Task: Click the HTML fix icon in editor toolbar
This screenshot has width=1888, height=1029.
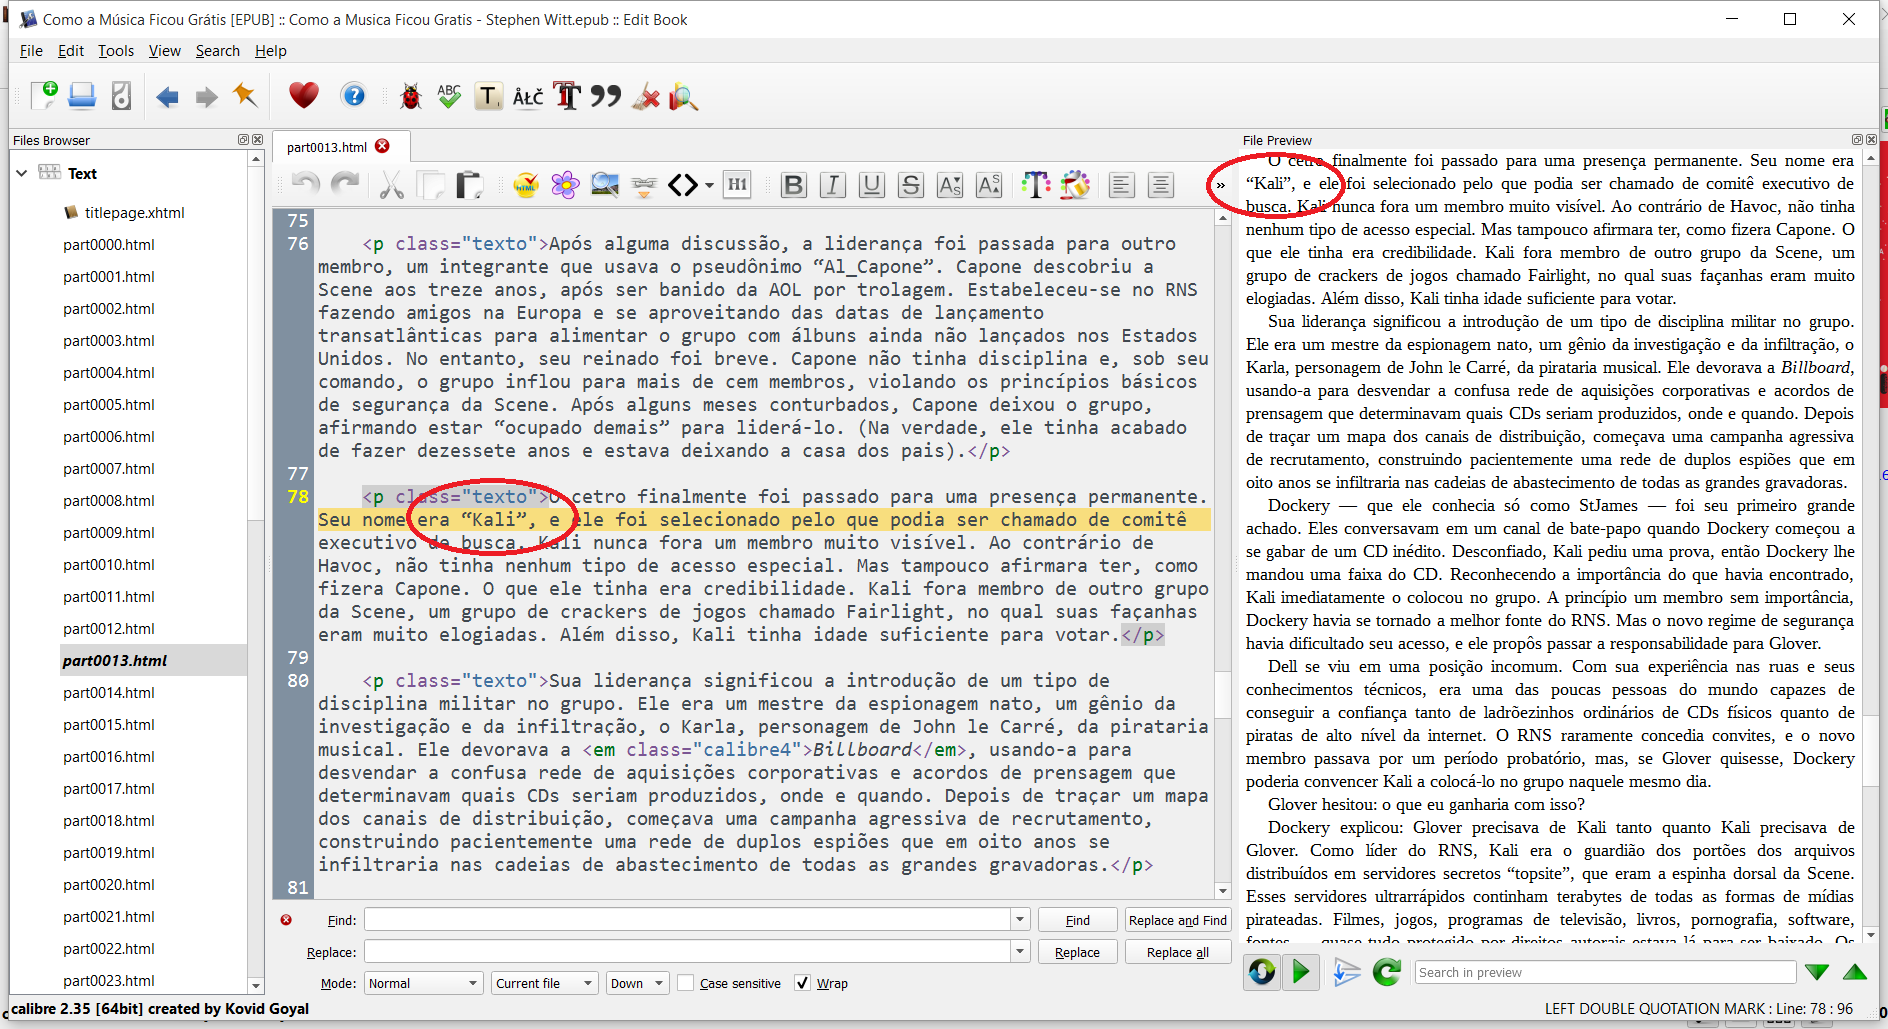Action: click(526, 185)
